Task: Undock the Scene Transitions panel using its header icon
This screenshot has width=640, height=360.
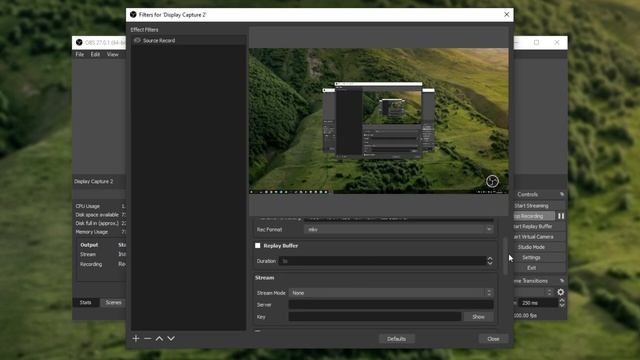Action: [x=562, y=281]
